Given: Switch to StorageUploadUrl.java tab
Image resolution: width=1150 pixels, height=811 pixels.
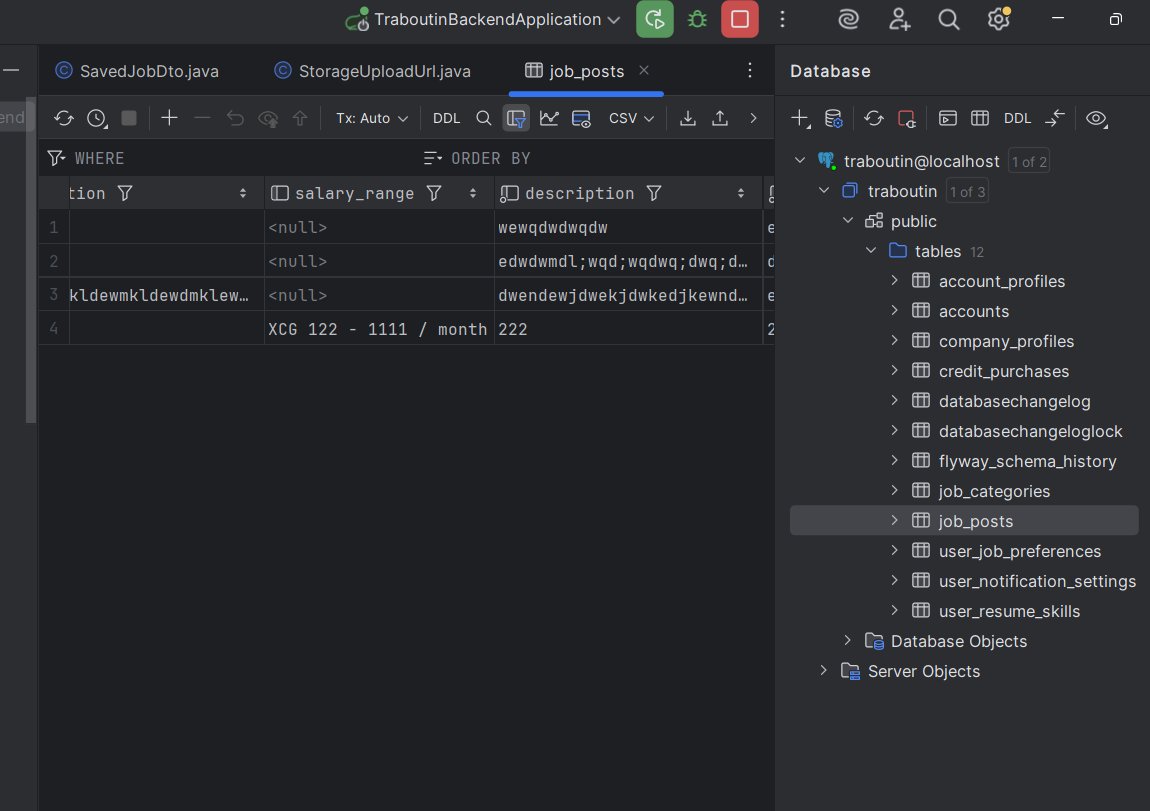Looking at the screenshot, I should (x=373, y=71).
